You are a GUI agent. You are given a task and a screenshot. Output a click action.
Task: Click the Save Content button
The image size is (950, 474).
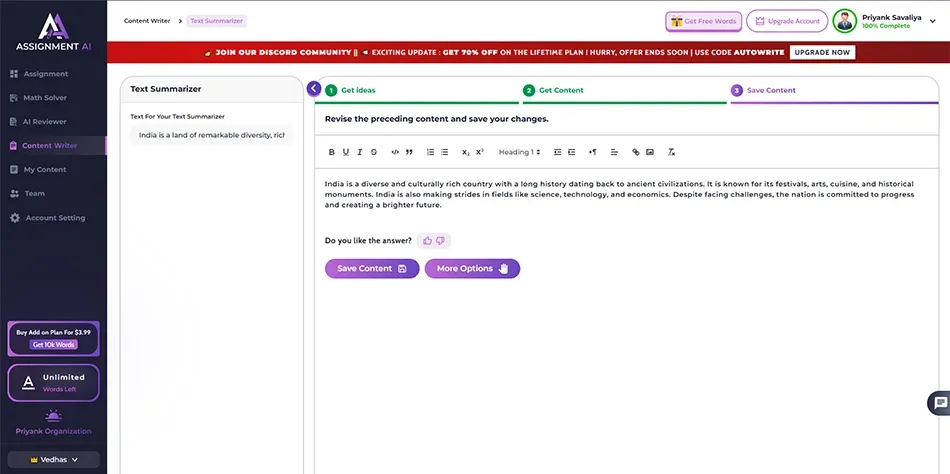click(x=371, y=268)
